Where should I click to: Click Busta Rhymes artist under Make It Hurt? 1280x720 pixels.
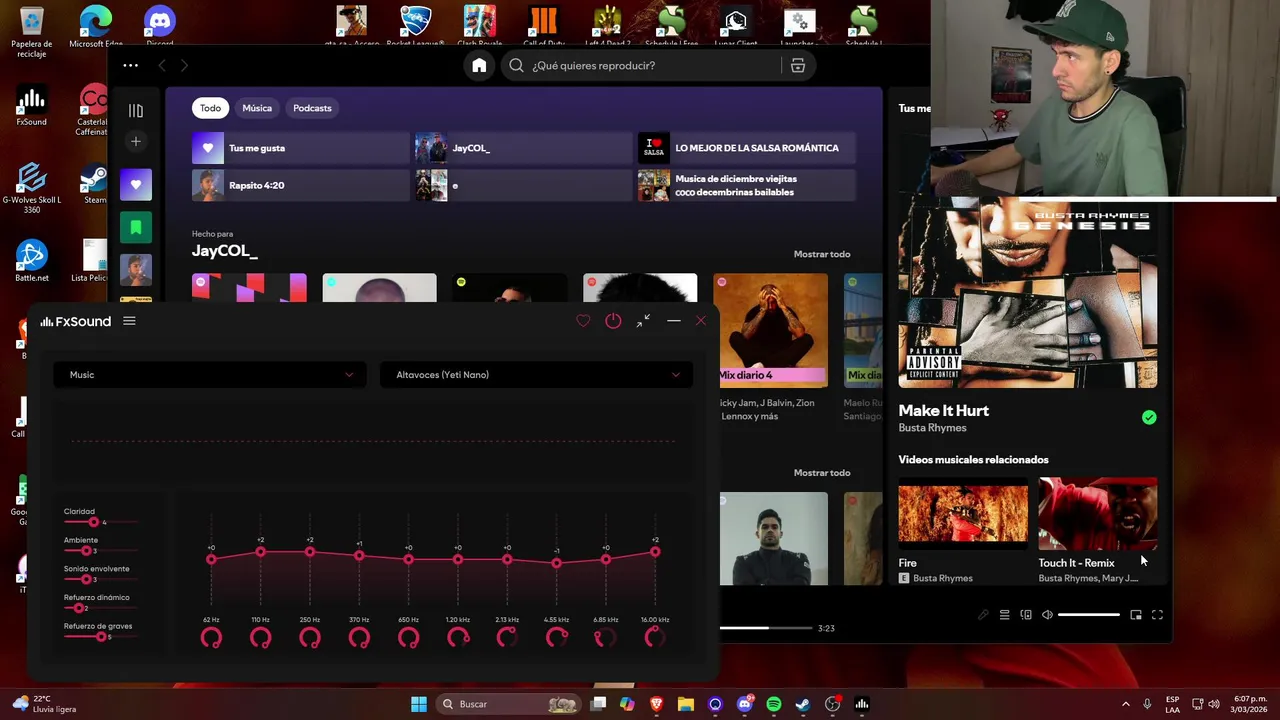[932, 428]
